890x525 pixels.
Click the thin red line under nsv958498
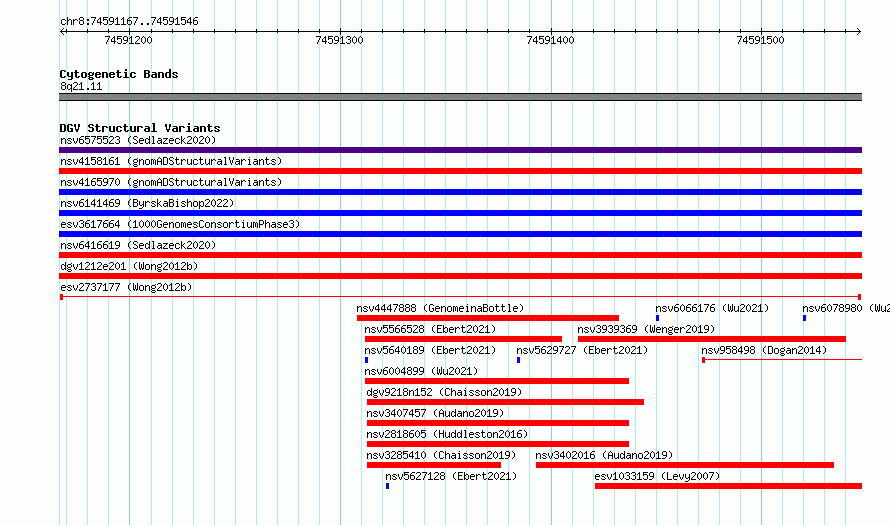tap(782, 360)
